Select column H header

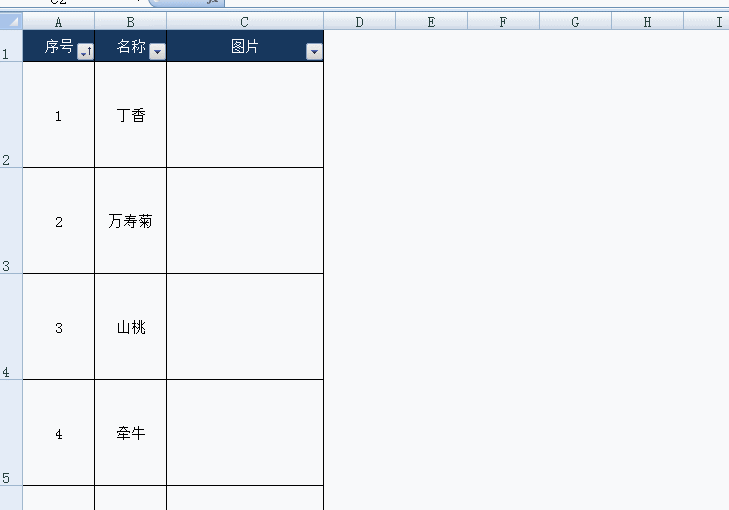[648, 21]
